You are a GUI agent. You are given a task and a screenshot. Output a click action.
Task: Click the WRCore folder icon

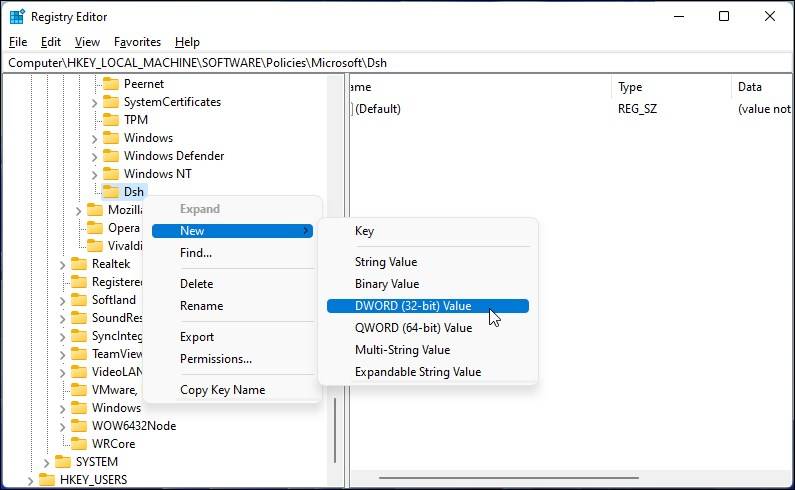tap(79, 444)
